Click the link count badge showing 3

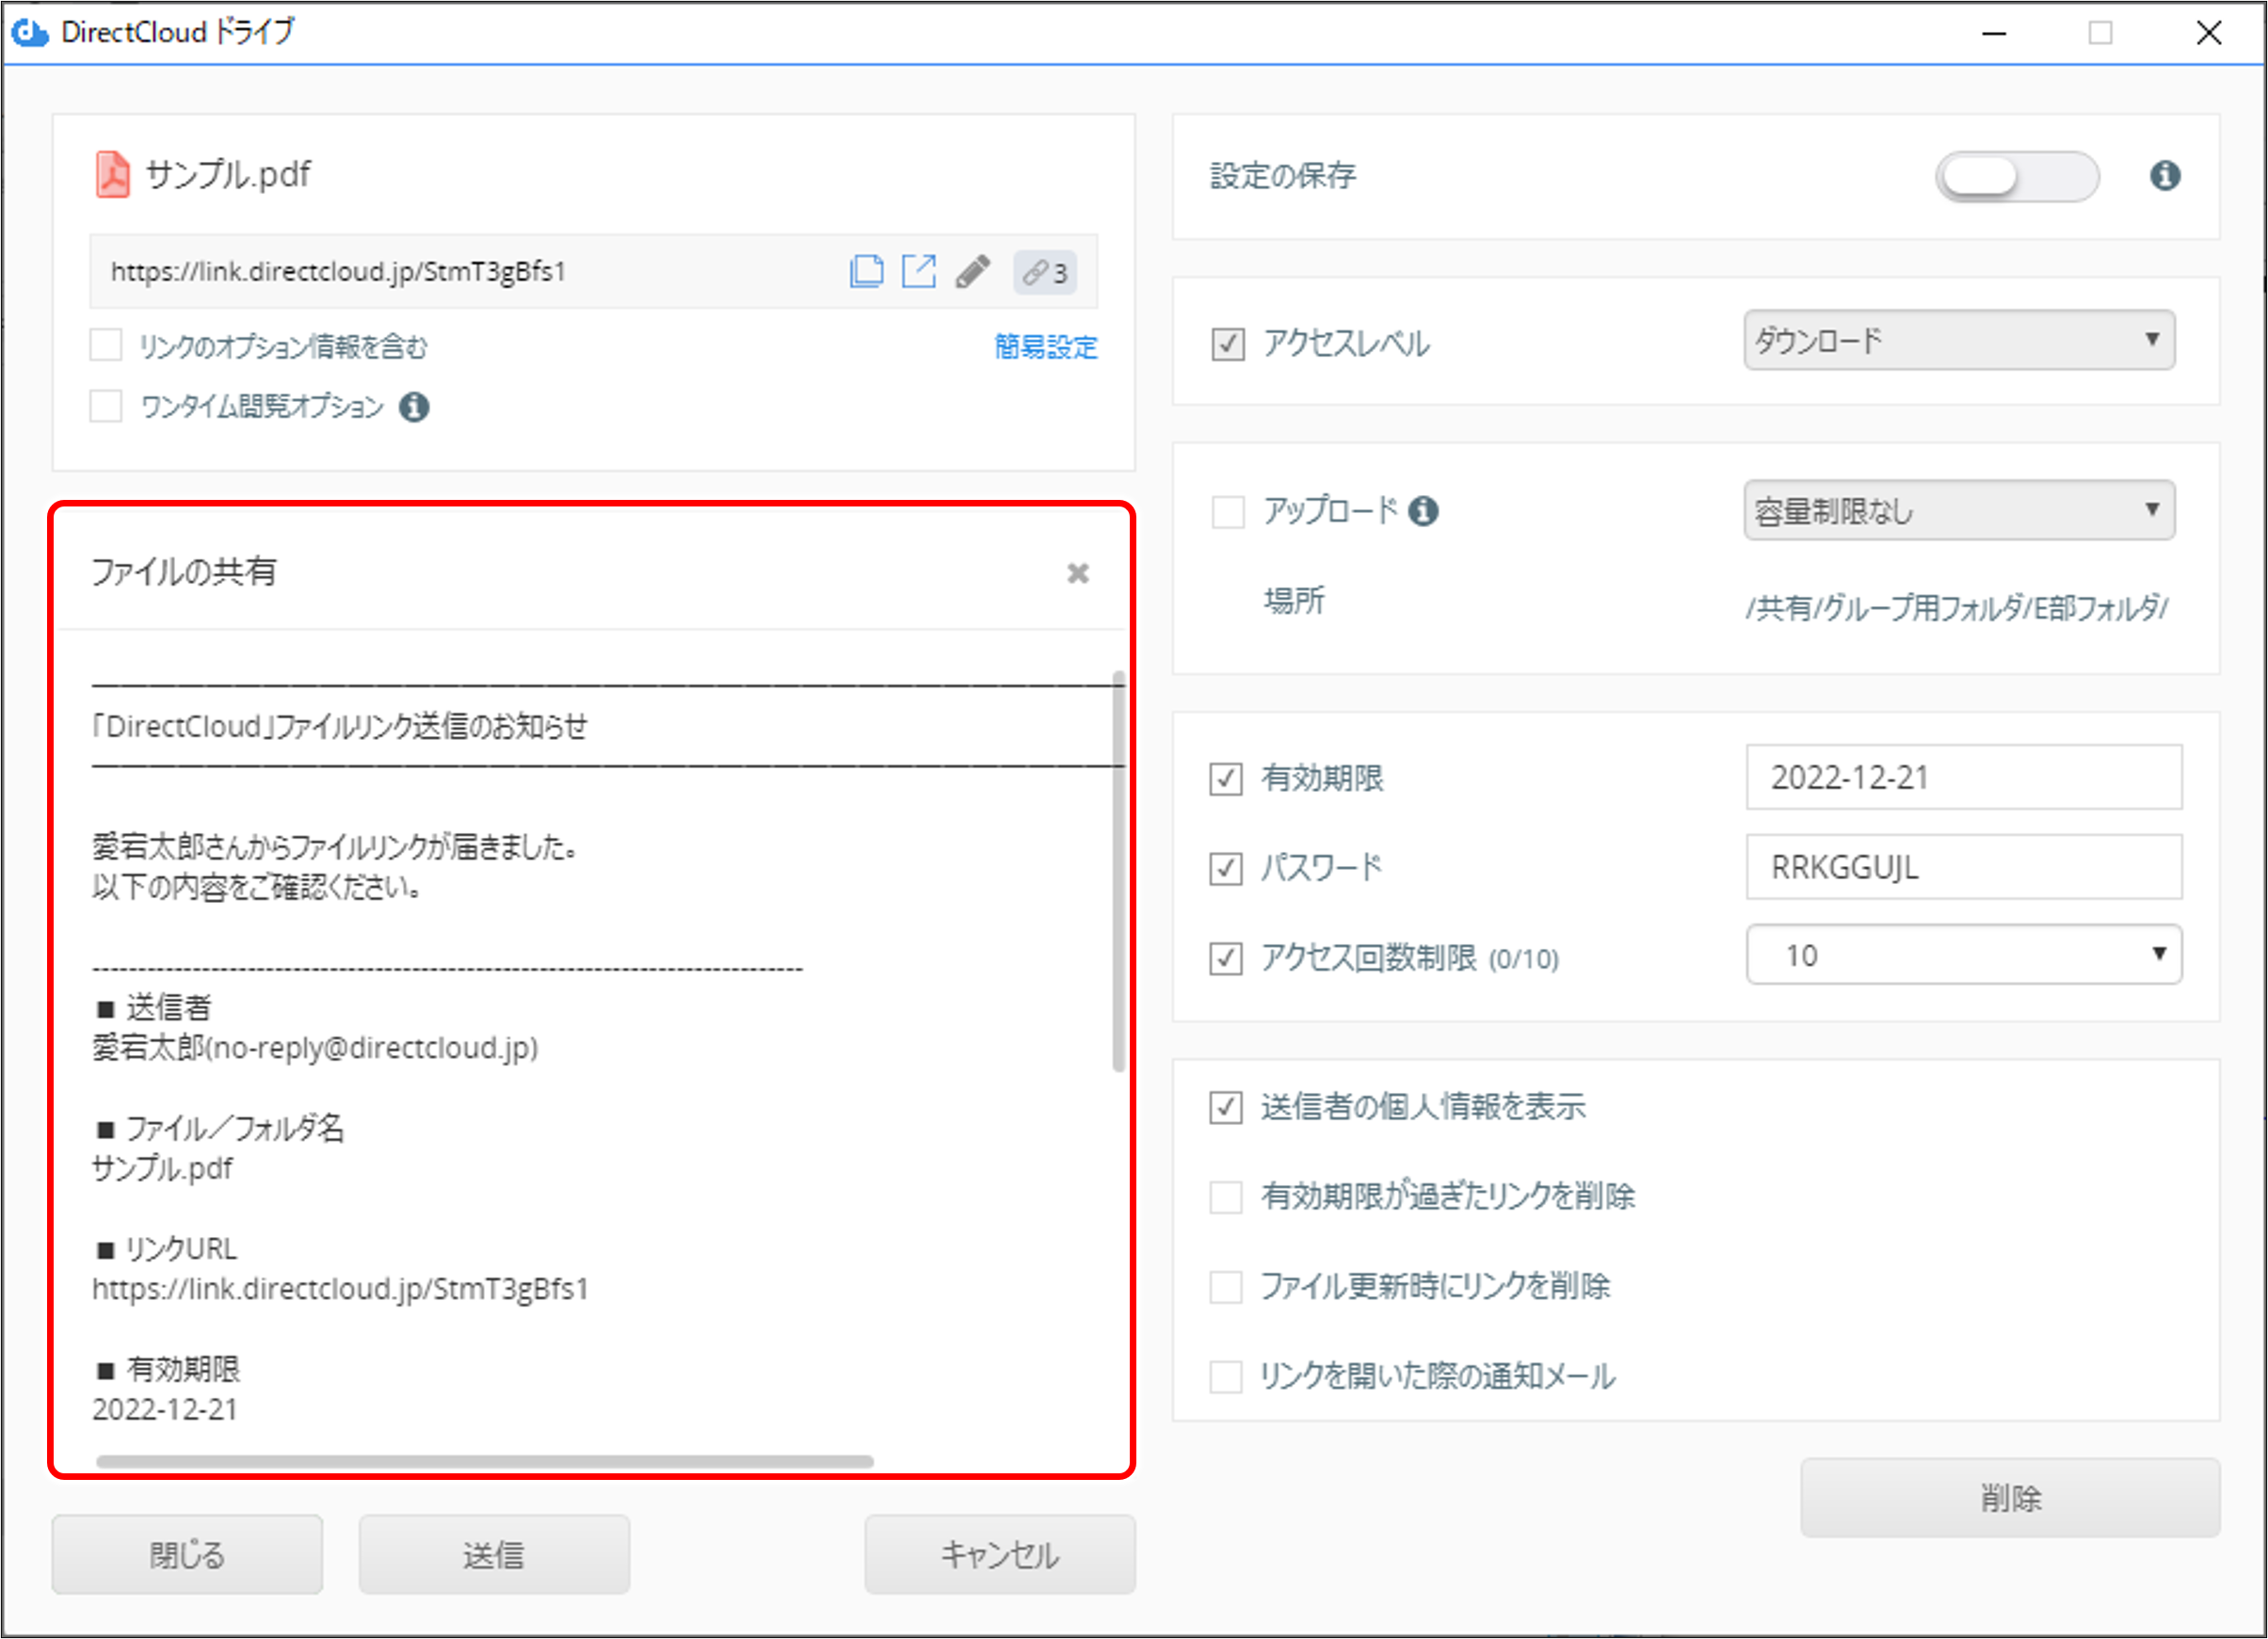tap(1045, 272)
